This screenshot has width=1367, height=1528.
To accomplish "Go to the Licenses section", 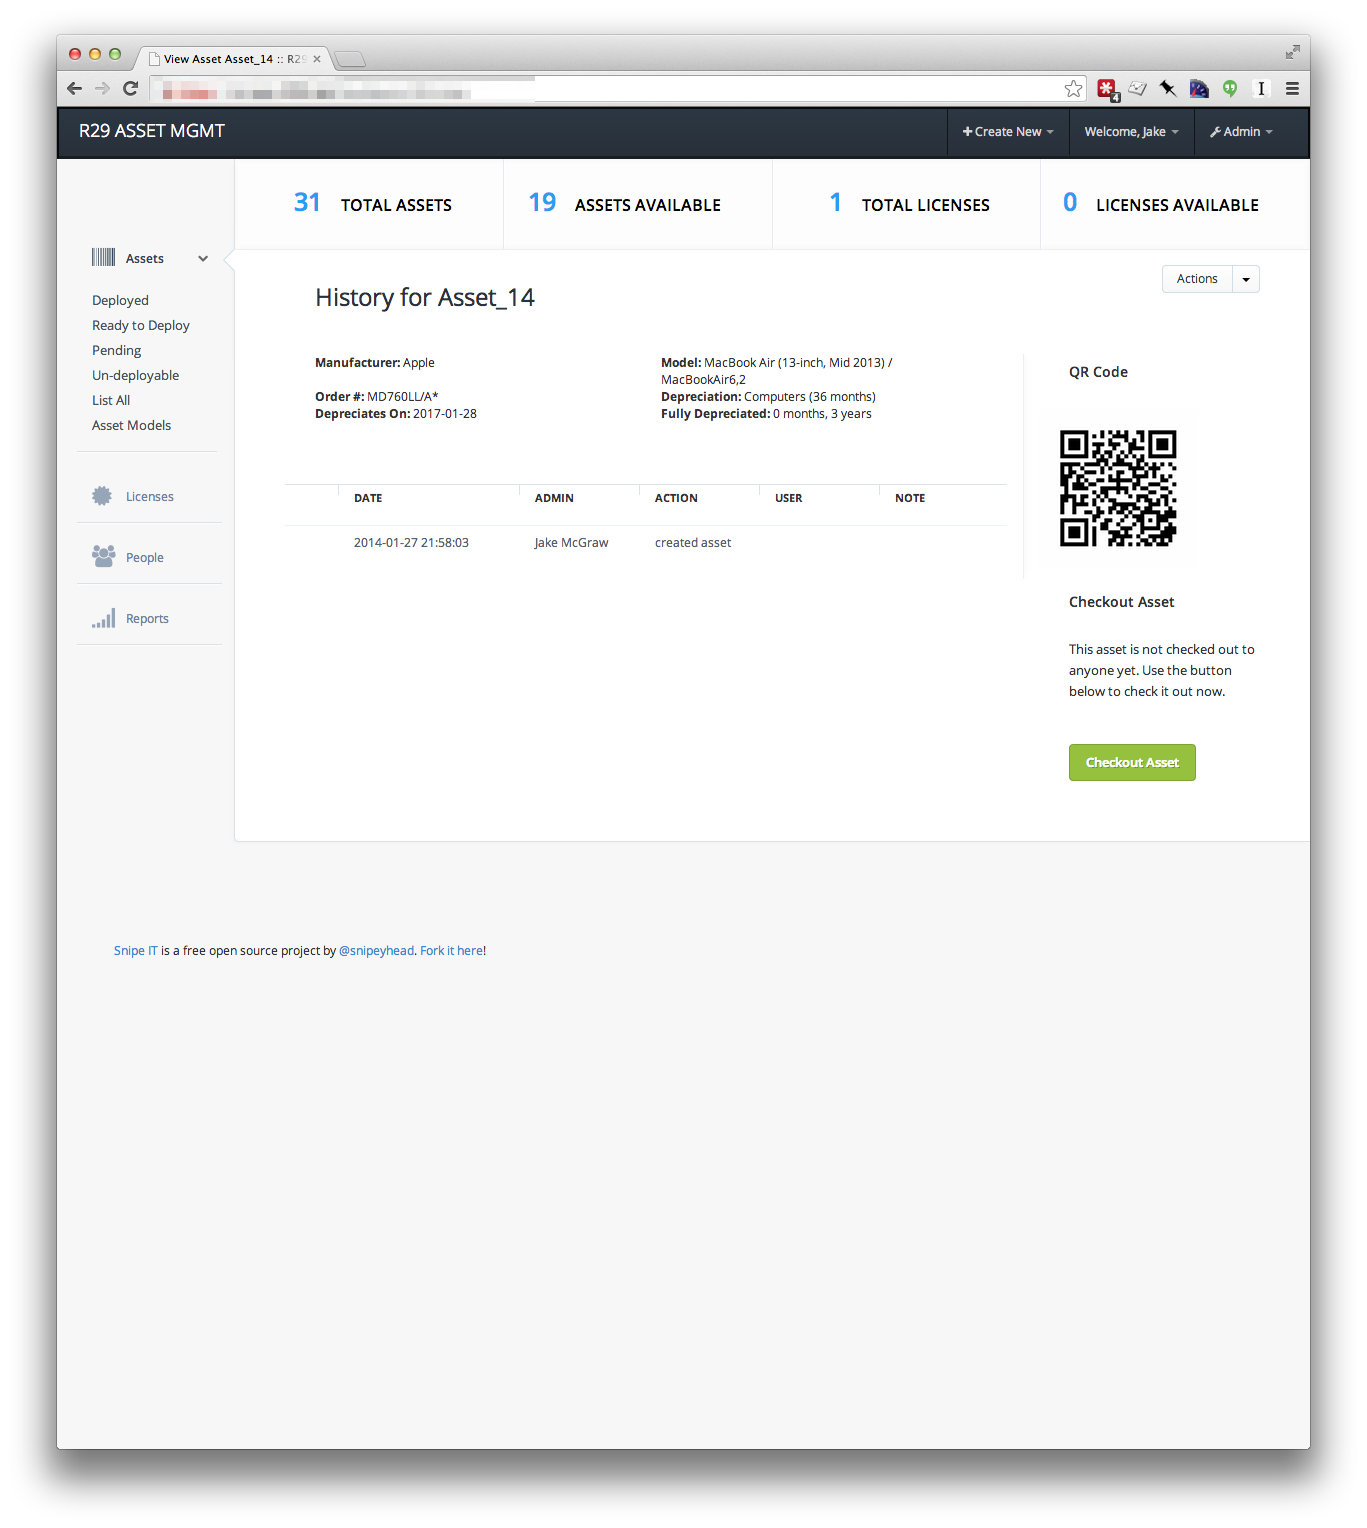I will [150, 497].
